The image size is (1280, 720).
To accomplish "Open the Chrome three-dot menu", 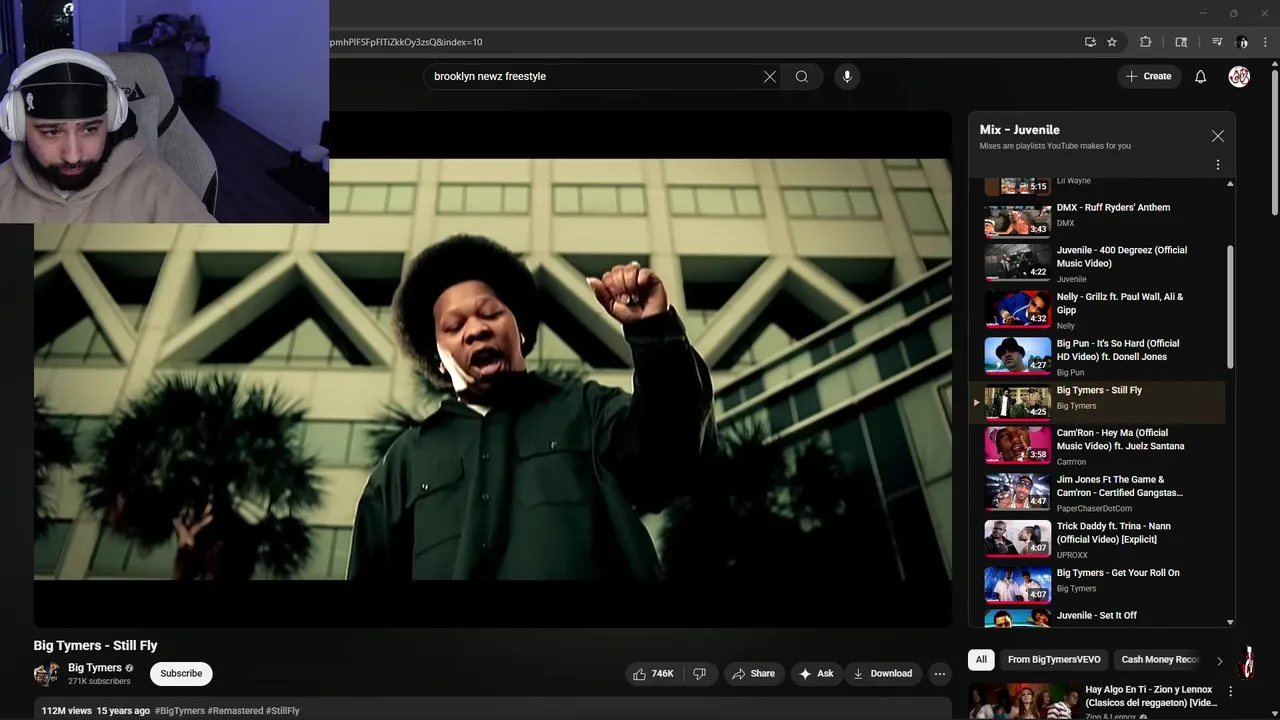I will [1266, 42].
